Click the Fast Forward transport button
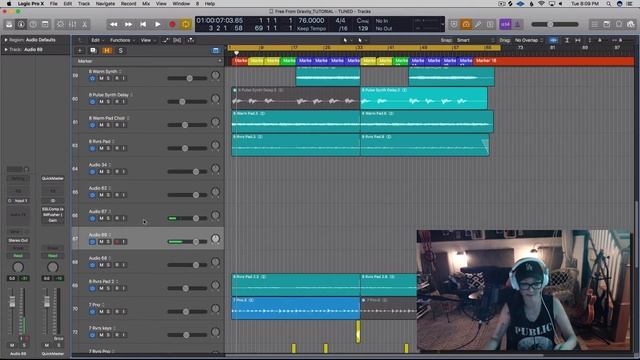Viewport: 640px width, 360px height. (x=128, y=24)
